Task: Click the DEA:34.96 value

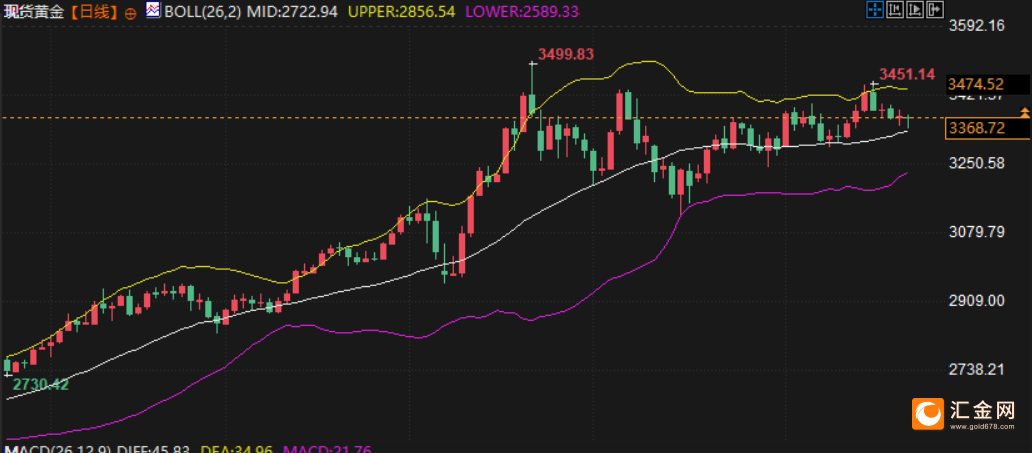Action: pyautogui.click(x=238, y=449)
